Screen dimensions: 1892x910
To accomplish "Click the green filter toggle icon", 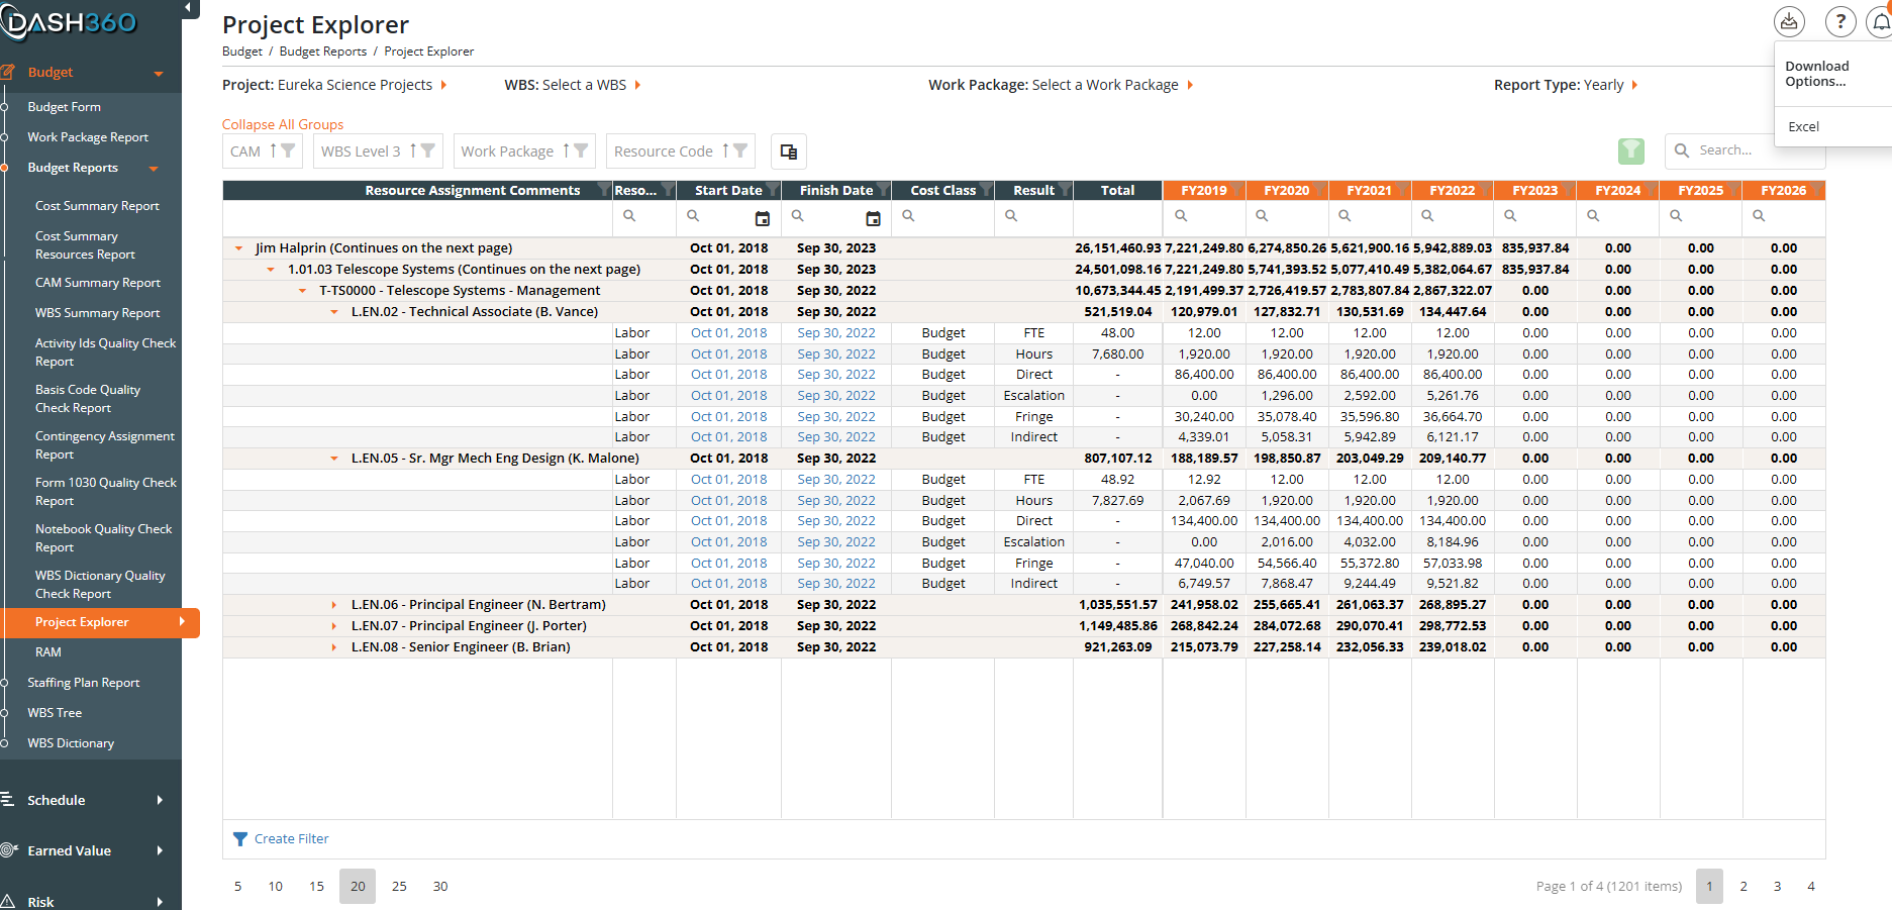I will click(1631, 151).
